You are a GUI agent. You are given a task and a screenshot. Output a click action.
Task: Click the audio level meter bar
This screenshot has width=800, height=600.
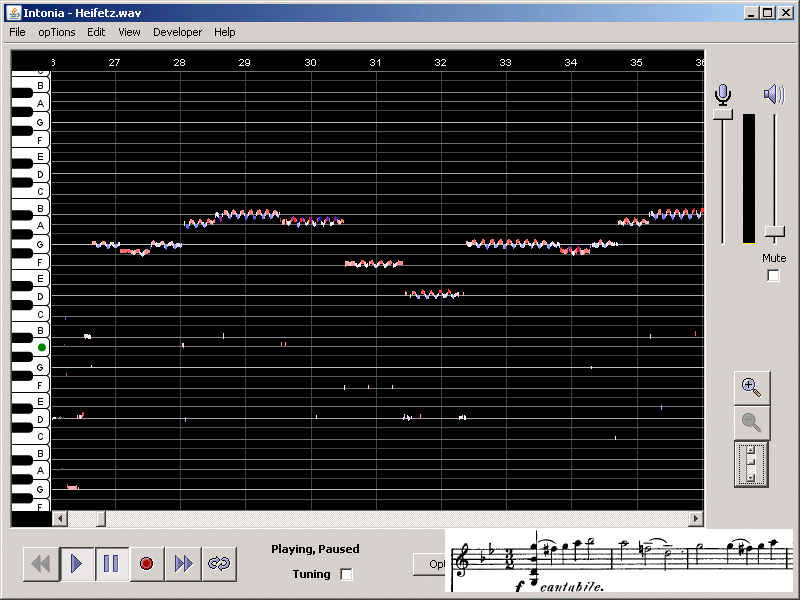tap(748, 179)
